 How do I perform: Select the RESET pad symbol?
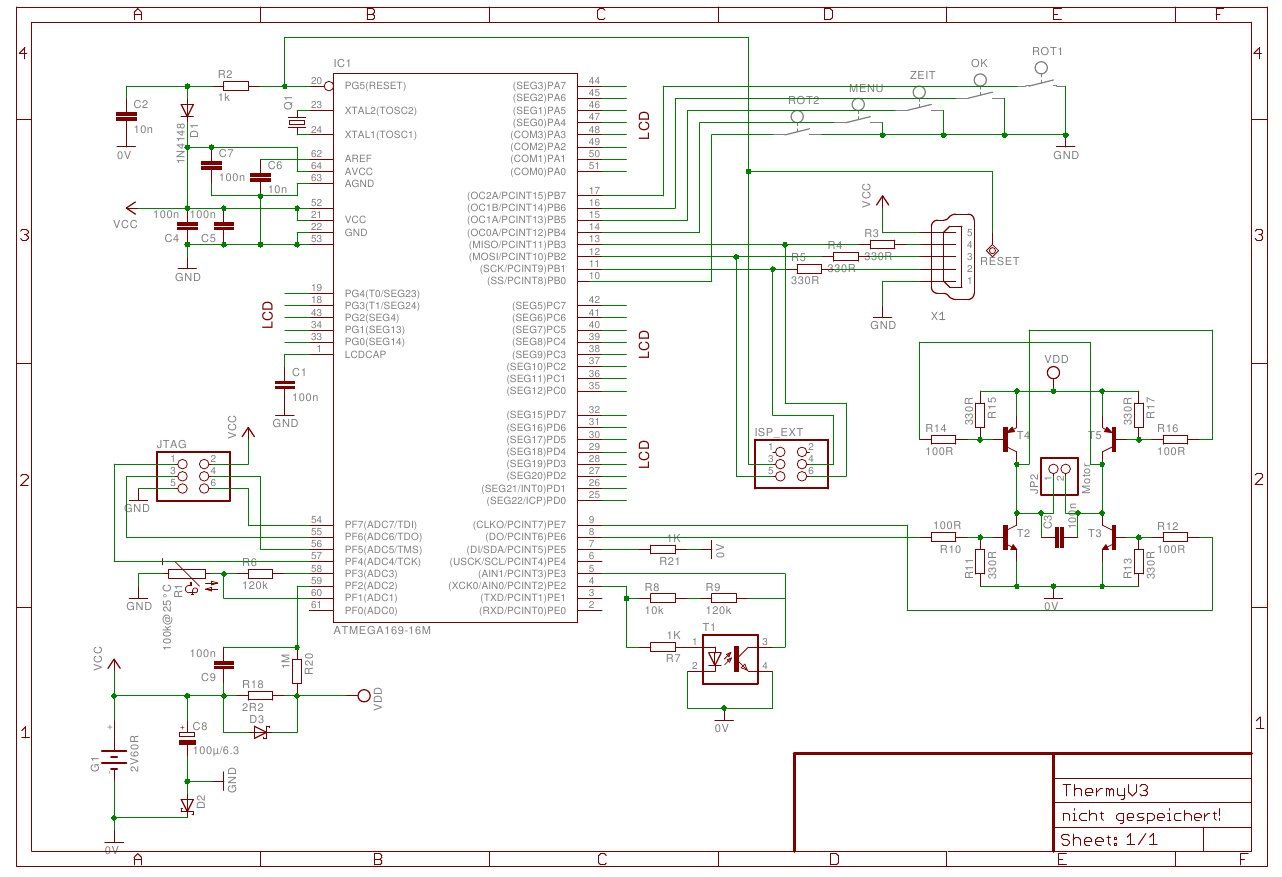(992, 249)
